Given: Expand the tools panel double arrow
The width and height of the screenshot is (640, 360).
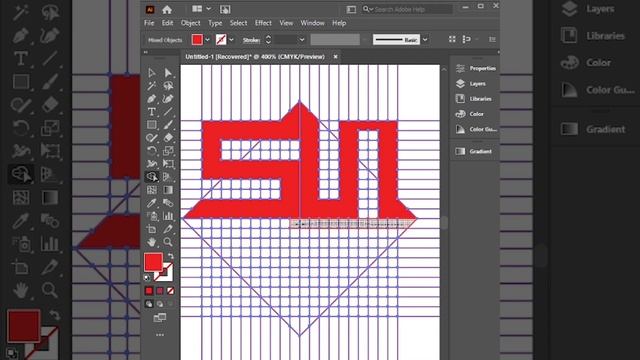Looking at the screenshot, I should pos(146,52).
